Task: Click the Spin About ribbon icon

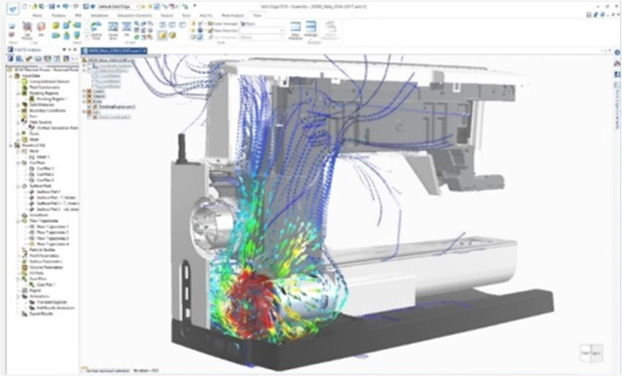Action: point(96,30)
